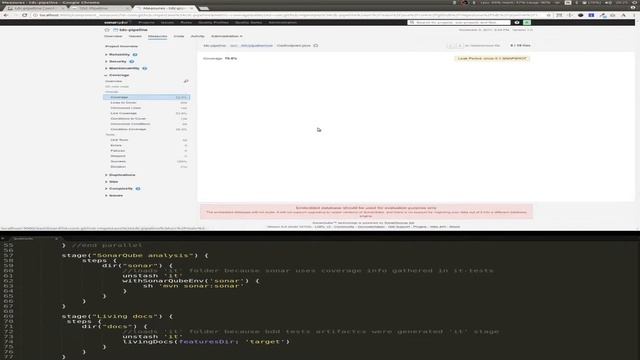Expand the Maintainability section in sidebar
Screen dimensions: 640x360
[124, 68]
